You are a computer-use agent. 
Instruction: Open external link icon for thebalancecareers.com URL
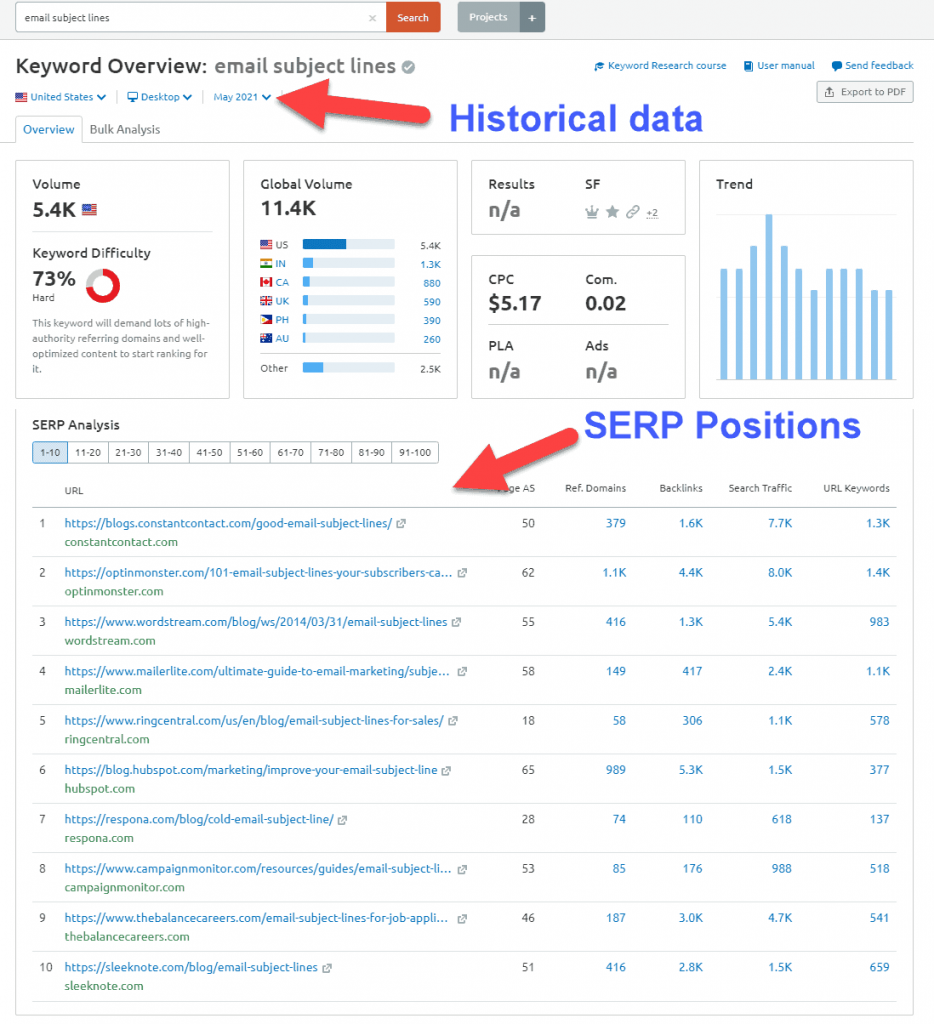pyautogui.click(x=462, y=918)
